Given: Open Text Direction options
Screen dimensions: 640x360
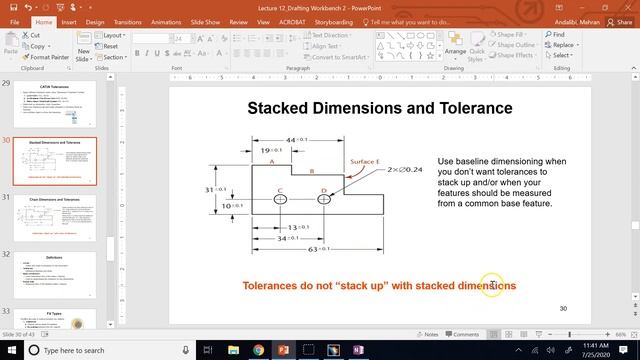Looking at the screenshot, I should (x=328, y=36).
